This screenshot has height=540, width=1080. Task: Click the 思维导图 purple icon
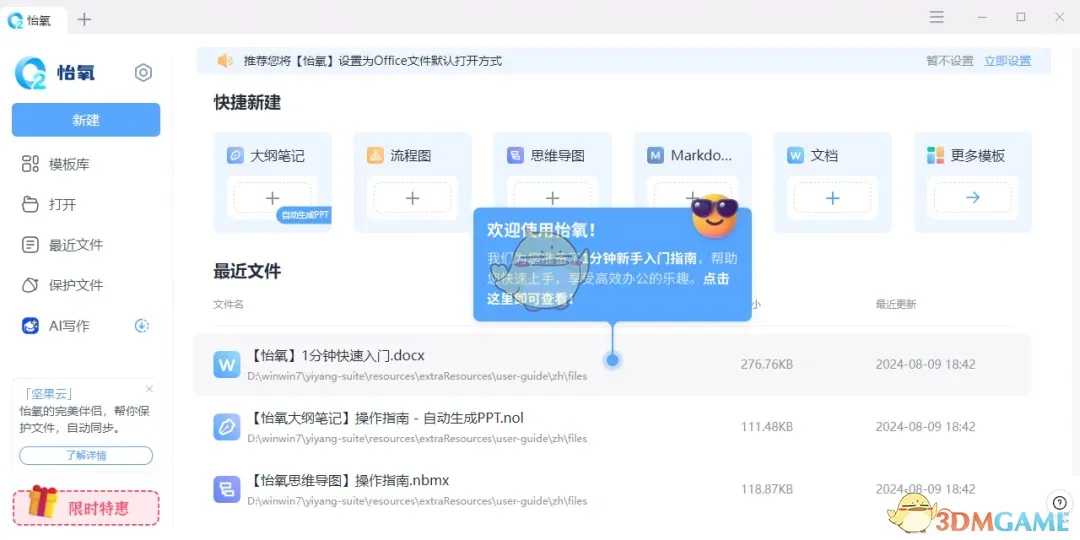(x=515, y=156)
